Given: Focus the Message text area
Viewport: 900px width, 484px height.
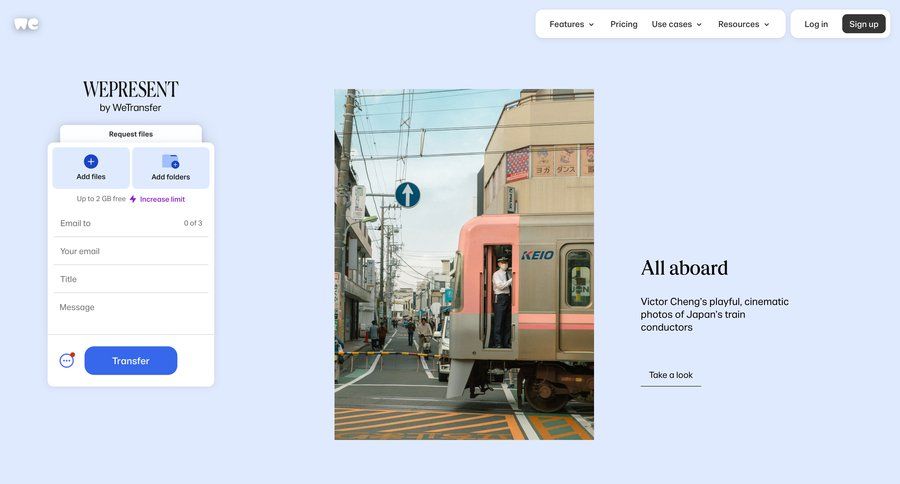Looking at the screenshot, I should pos(131,313).
